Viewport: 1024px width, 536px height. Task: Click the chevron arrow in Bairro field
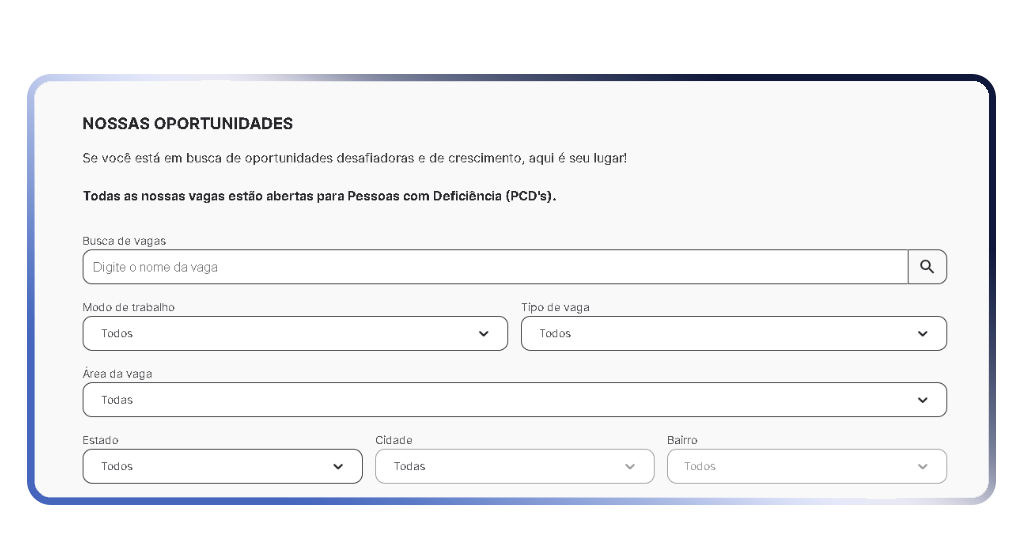(x=922, y=467)
